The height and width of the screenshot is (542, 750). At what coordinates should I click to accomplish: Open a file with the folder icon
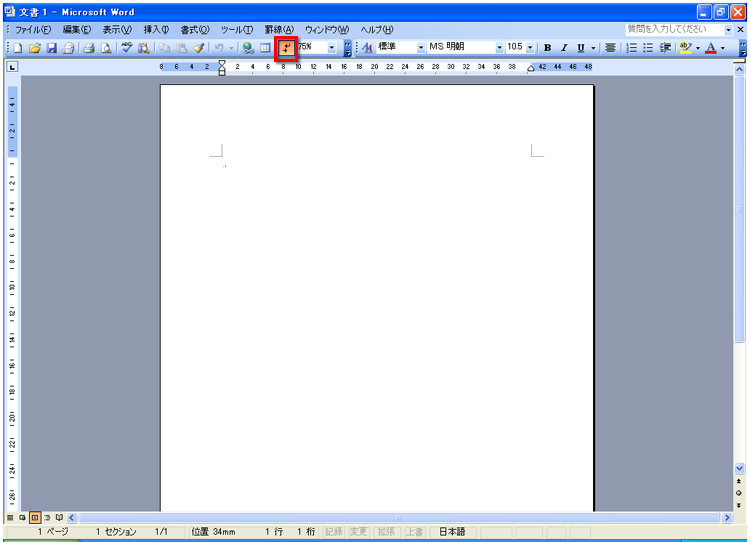[x=34, y=48]
